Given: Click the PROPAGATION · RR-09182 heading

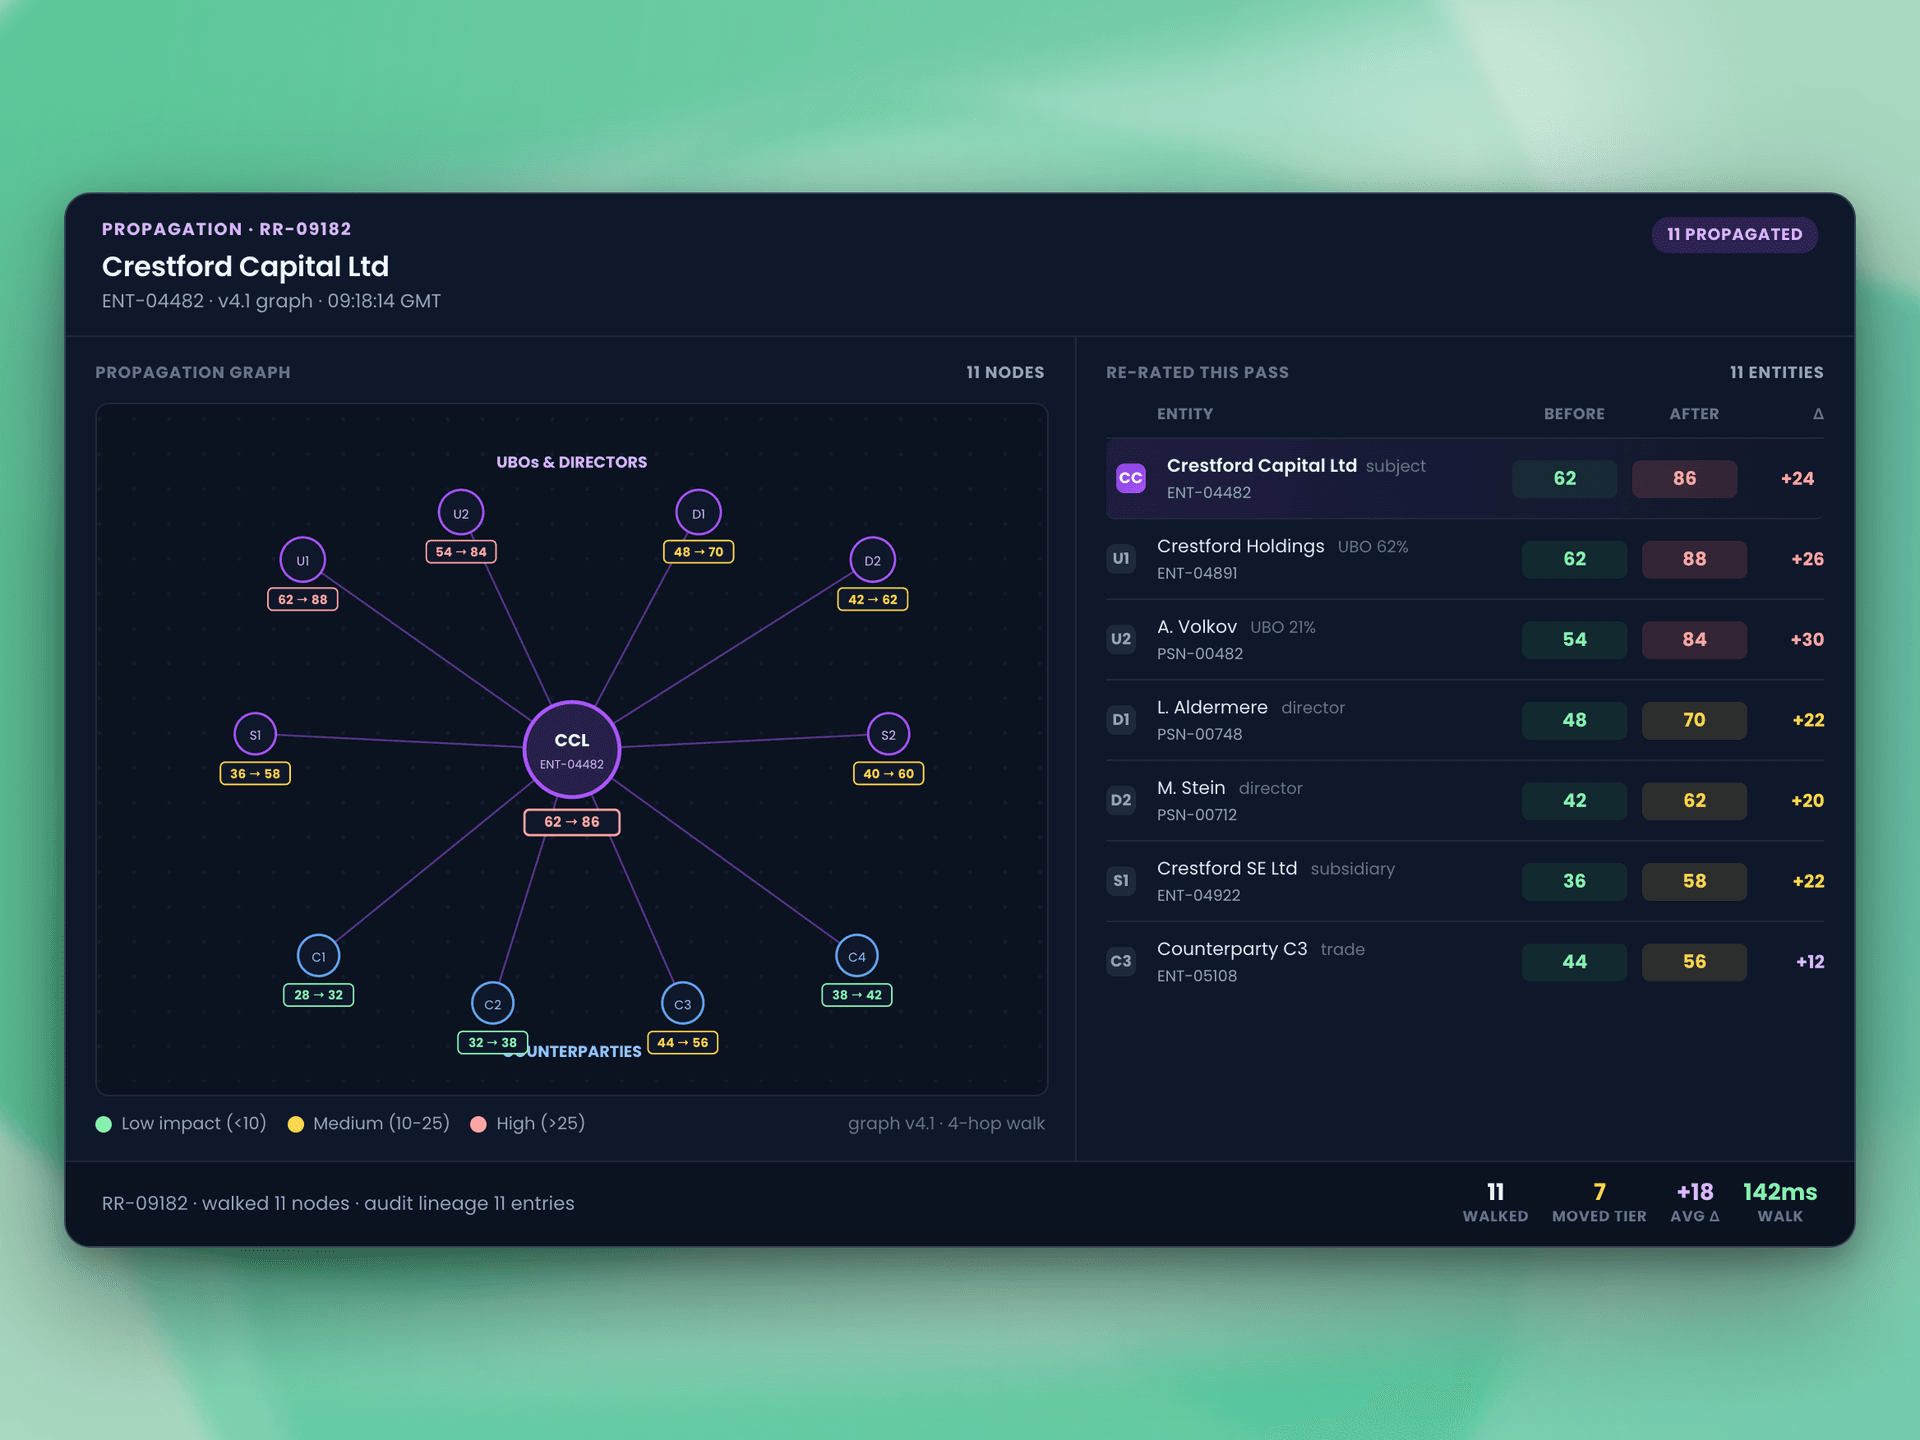Looking at the screenshot, I should (x=226, y=229).
